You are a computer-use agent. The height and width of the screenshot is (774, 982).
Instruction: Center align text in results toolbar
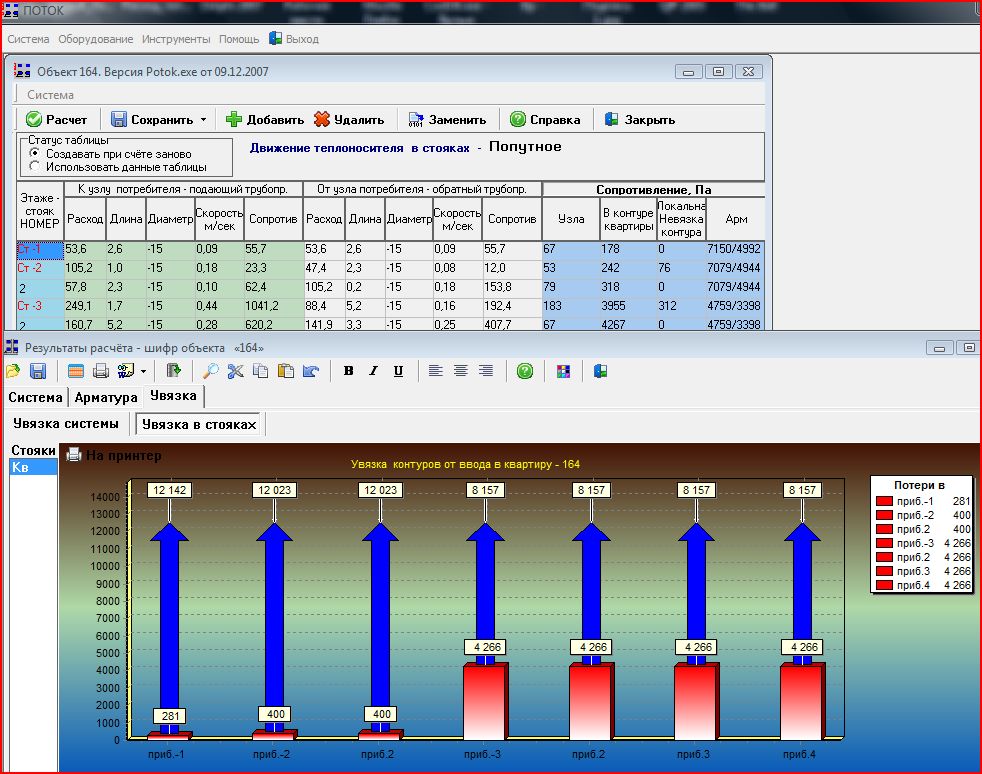click(460, 371)
